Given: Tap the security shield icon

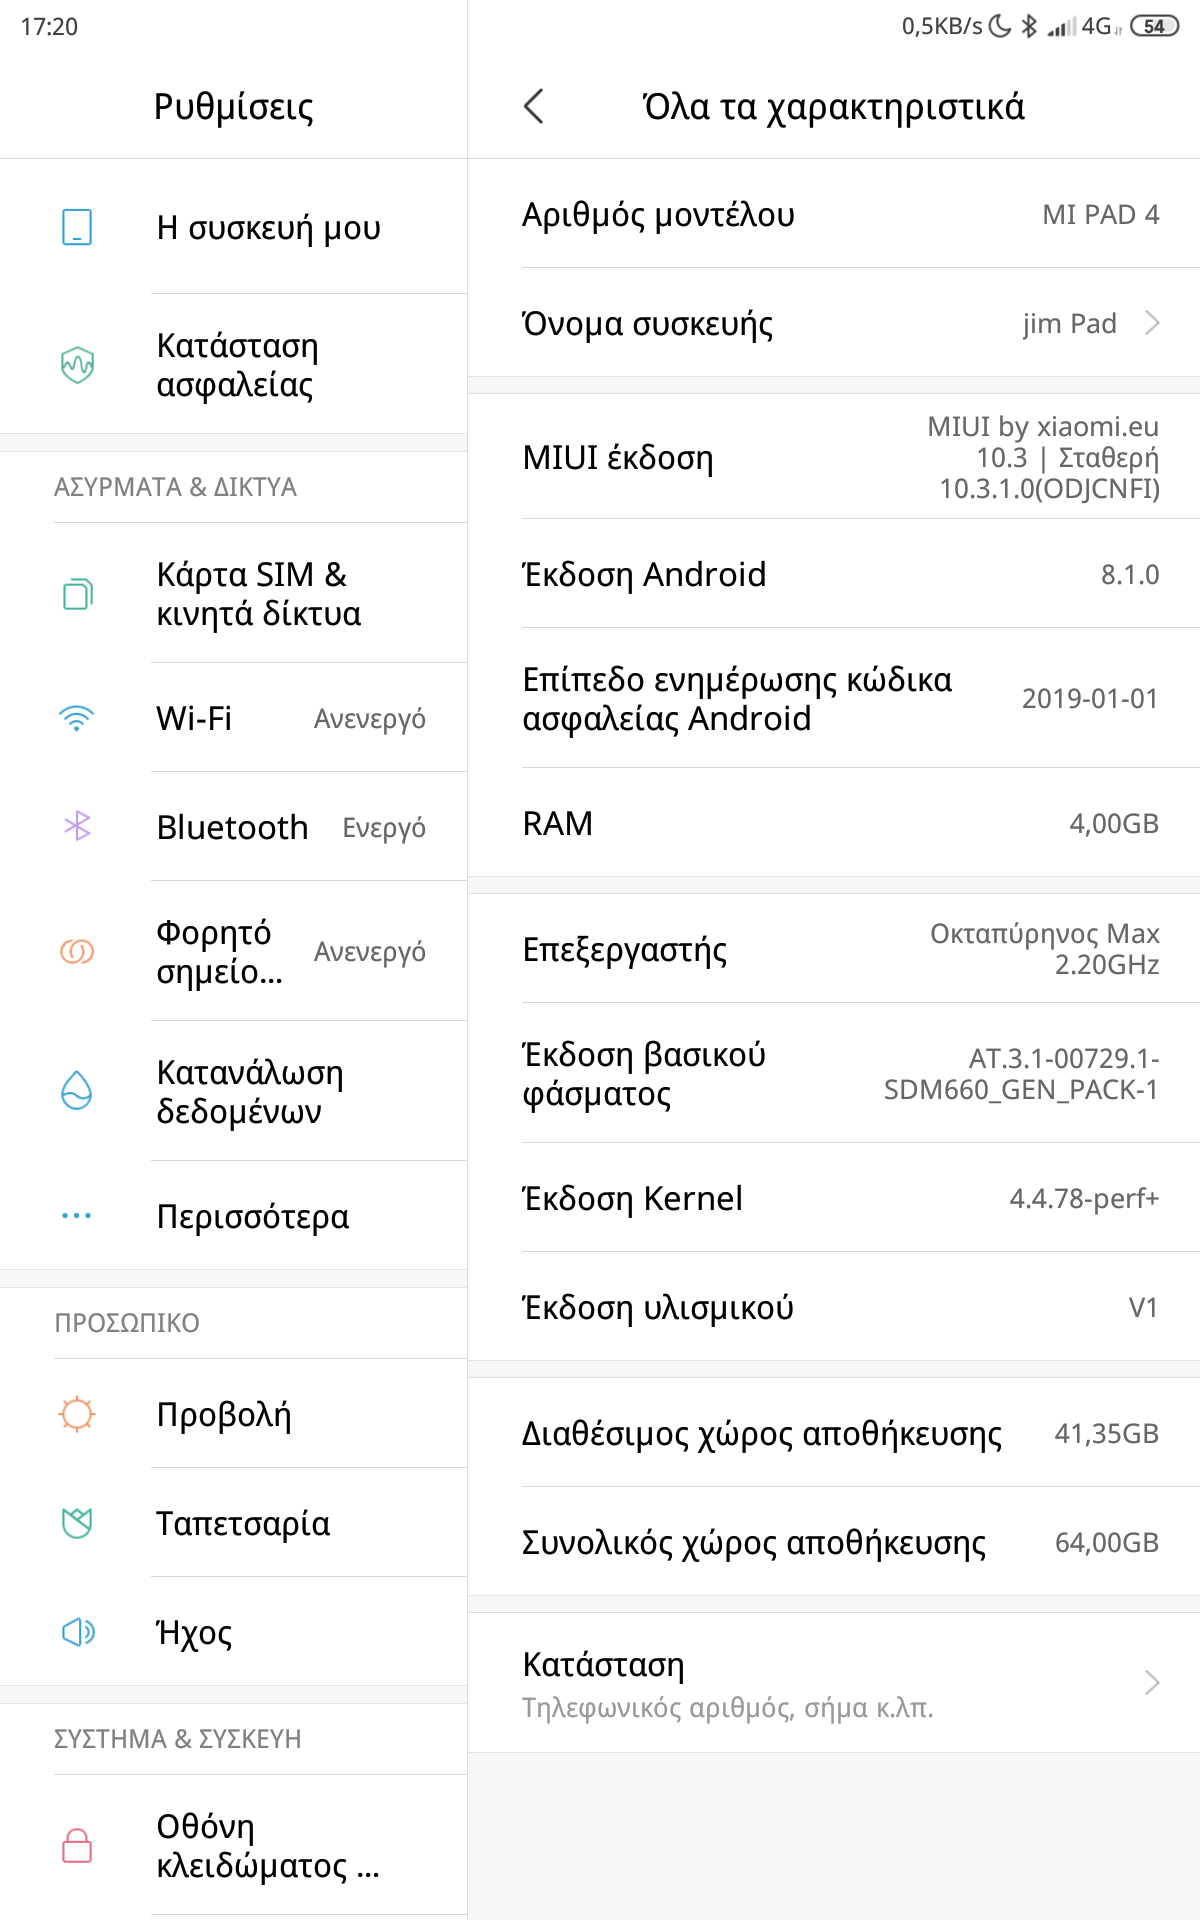Looking at the screenshot, I should coord(77,364).
